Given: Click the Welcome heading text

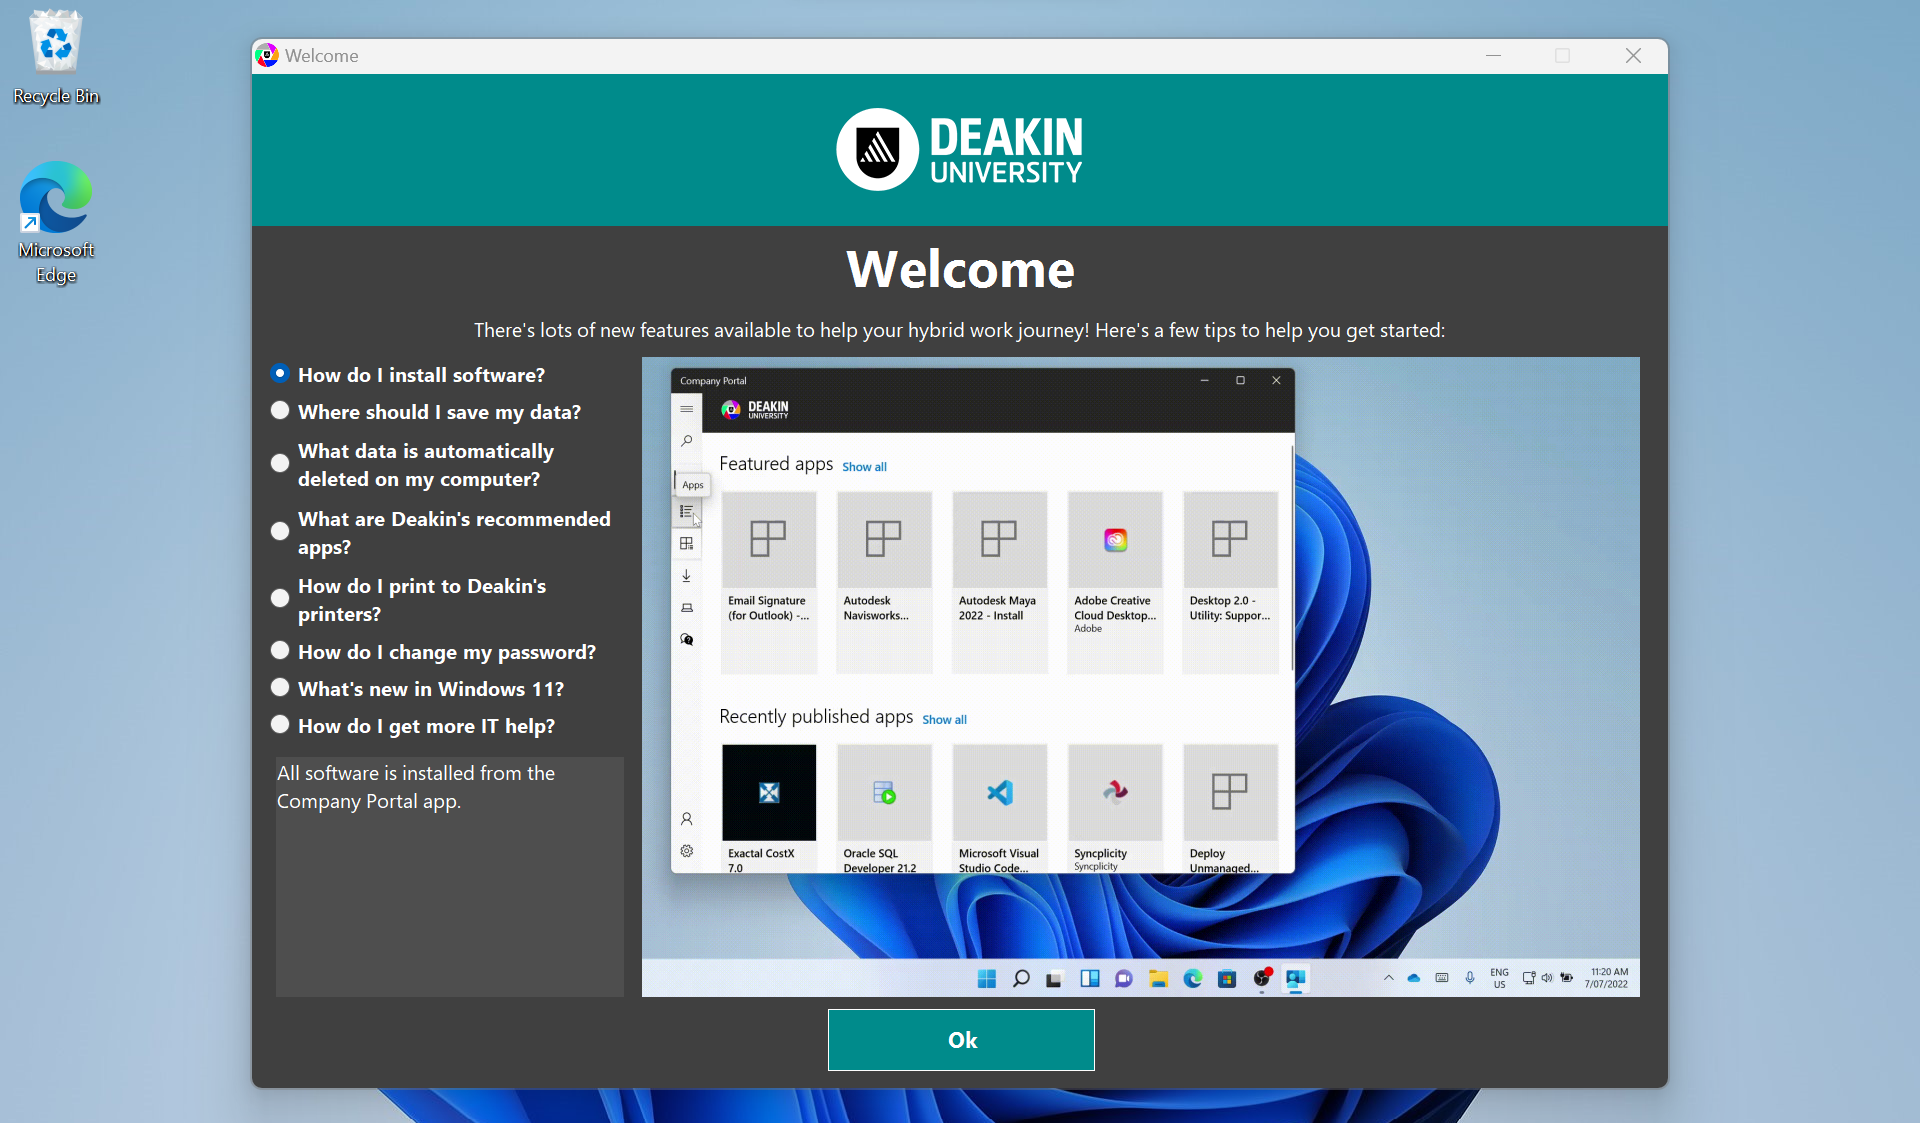Looking at the screenshot, I should point(960,269).
